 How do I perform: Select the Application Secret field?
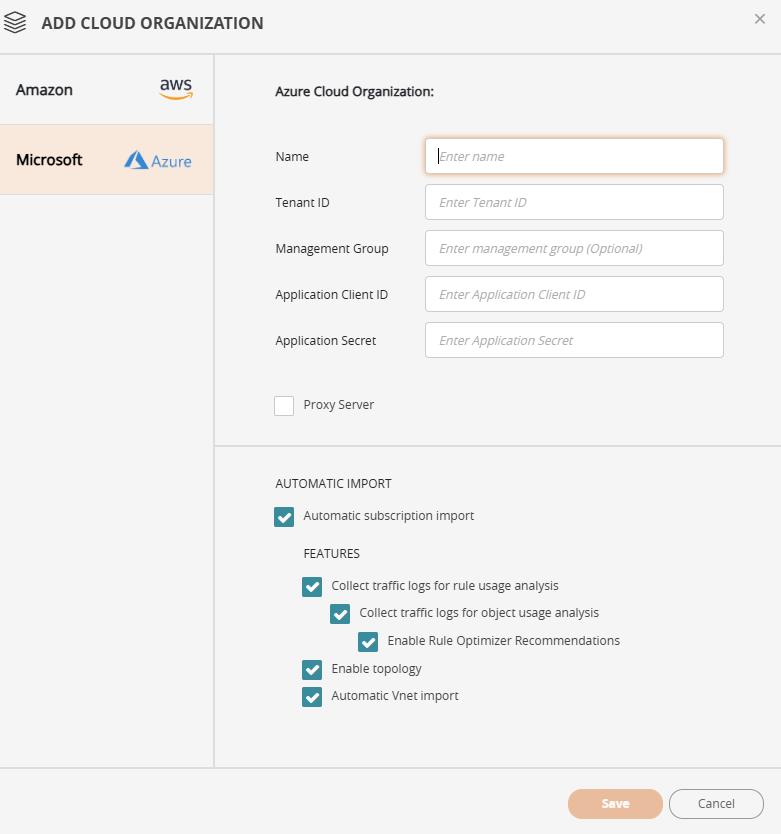click(574, 340)
